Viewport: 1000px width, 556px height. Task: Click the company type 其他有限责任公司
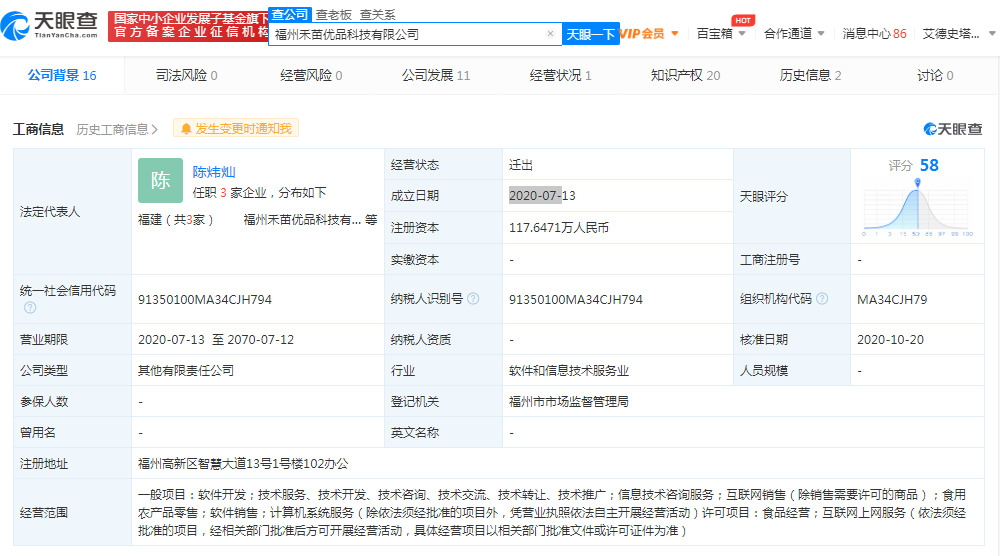pos(186,370)
